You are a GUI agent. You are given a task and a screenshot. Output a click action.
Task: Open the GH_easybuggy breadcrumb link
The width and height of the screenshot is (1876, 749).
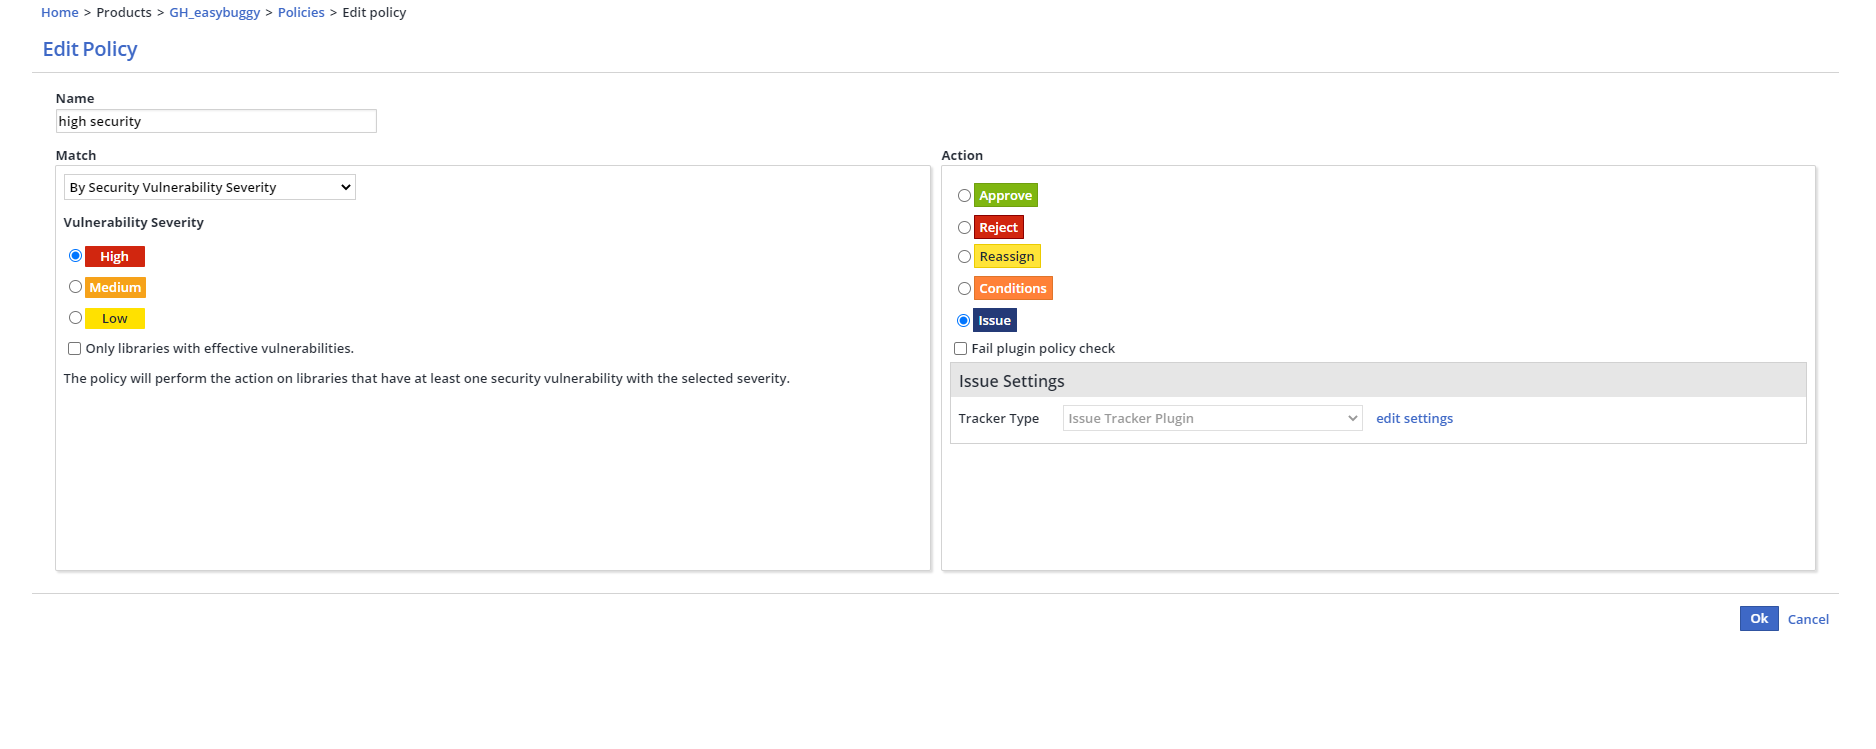tap(214, 12)
